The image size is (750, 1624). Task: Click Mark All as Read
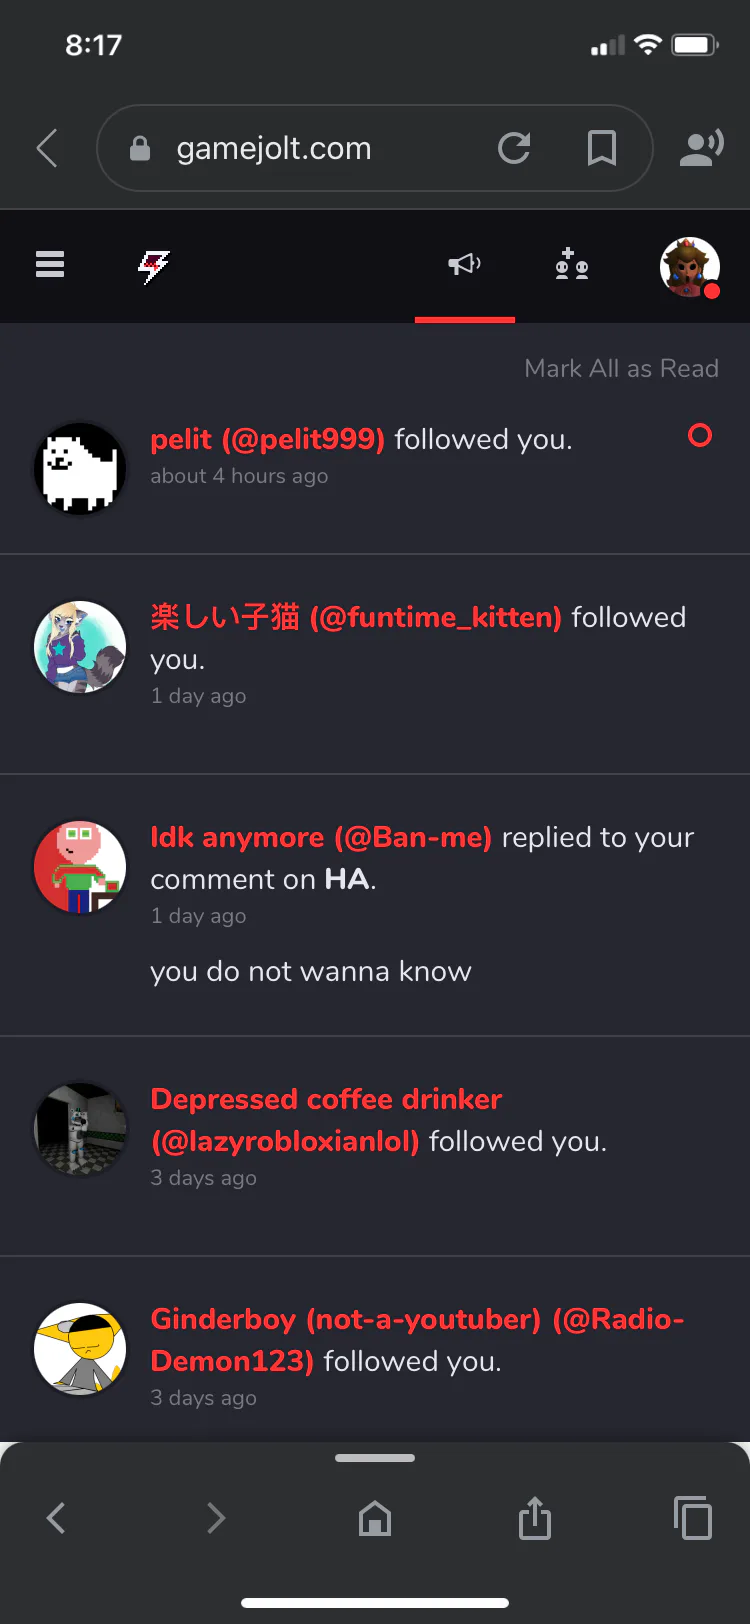click(621, 368)
